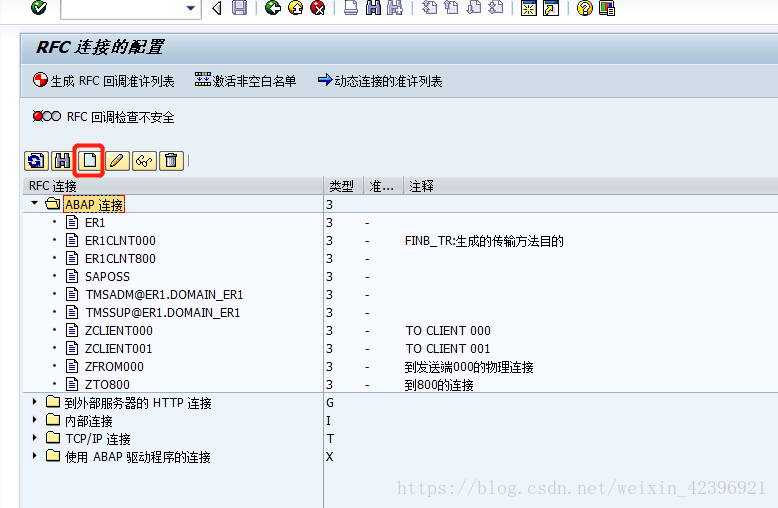Click the comment 到发送端000的物理连接
The width and height of the screenshot is (778, 508).
[x=469, y=367]
